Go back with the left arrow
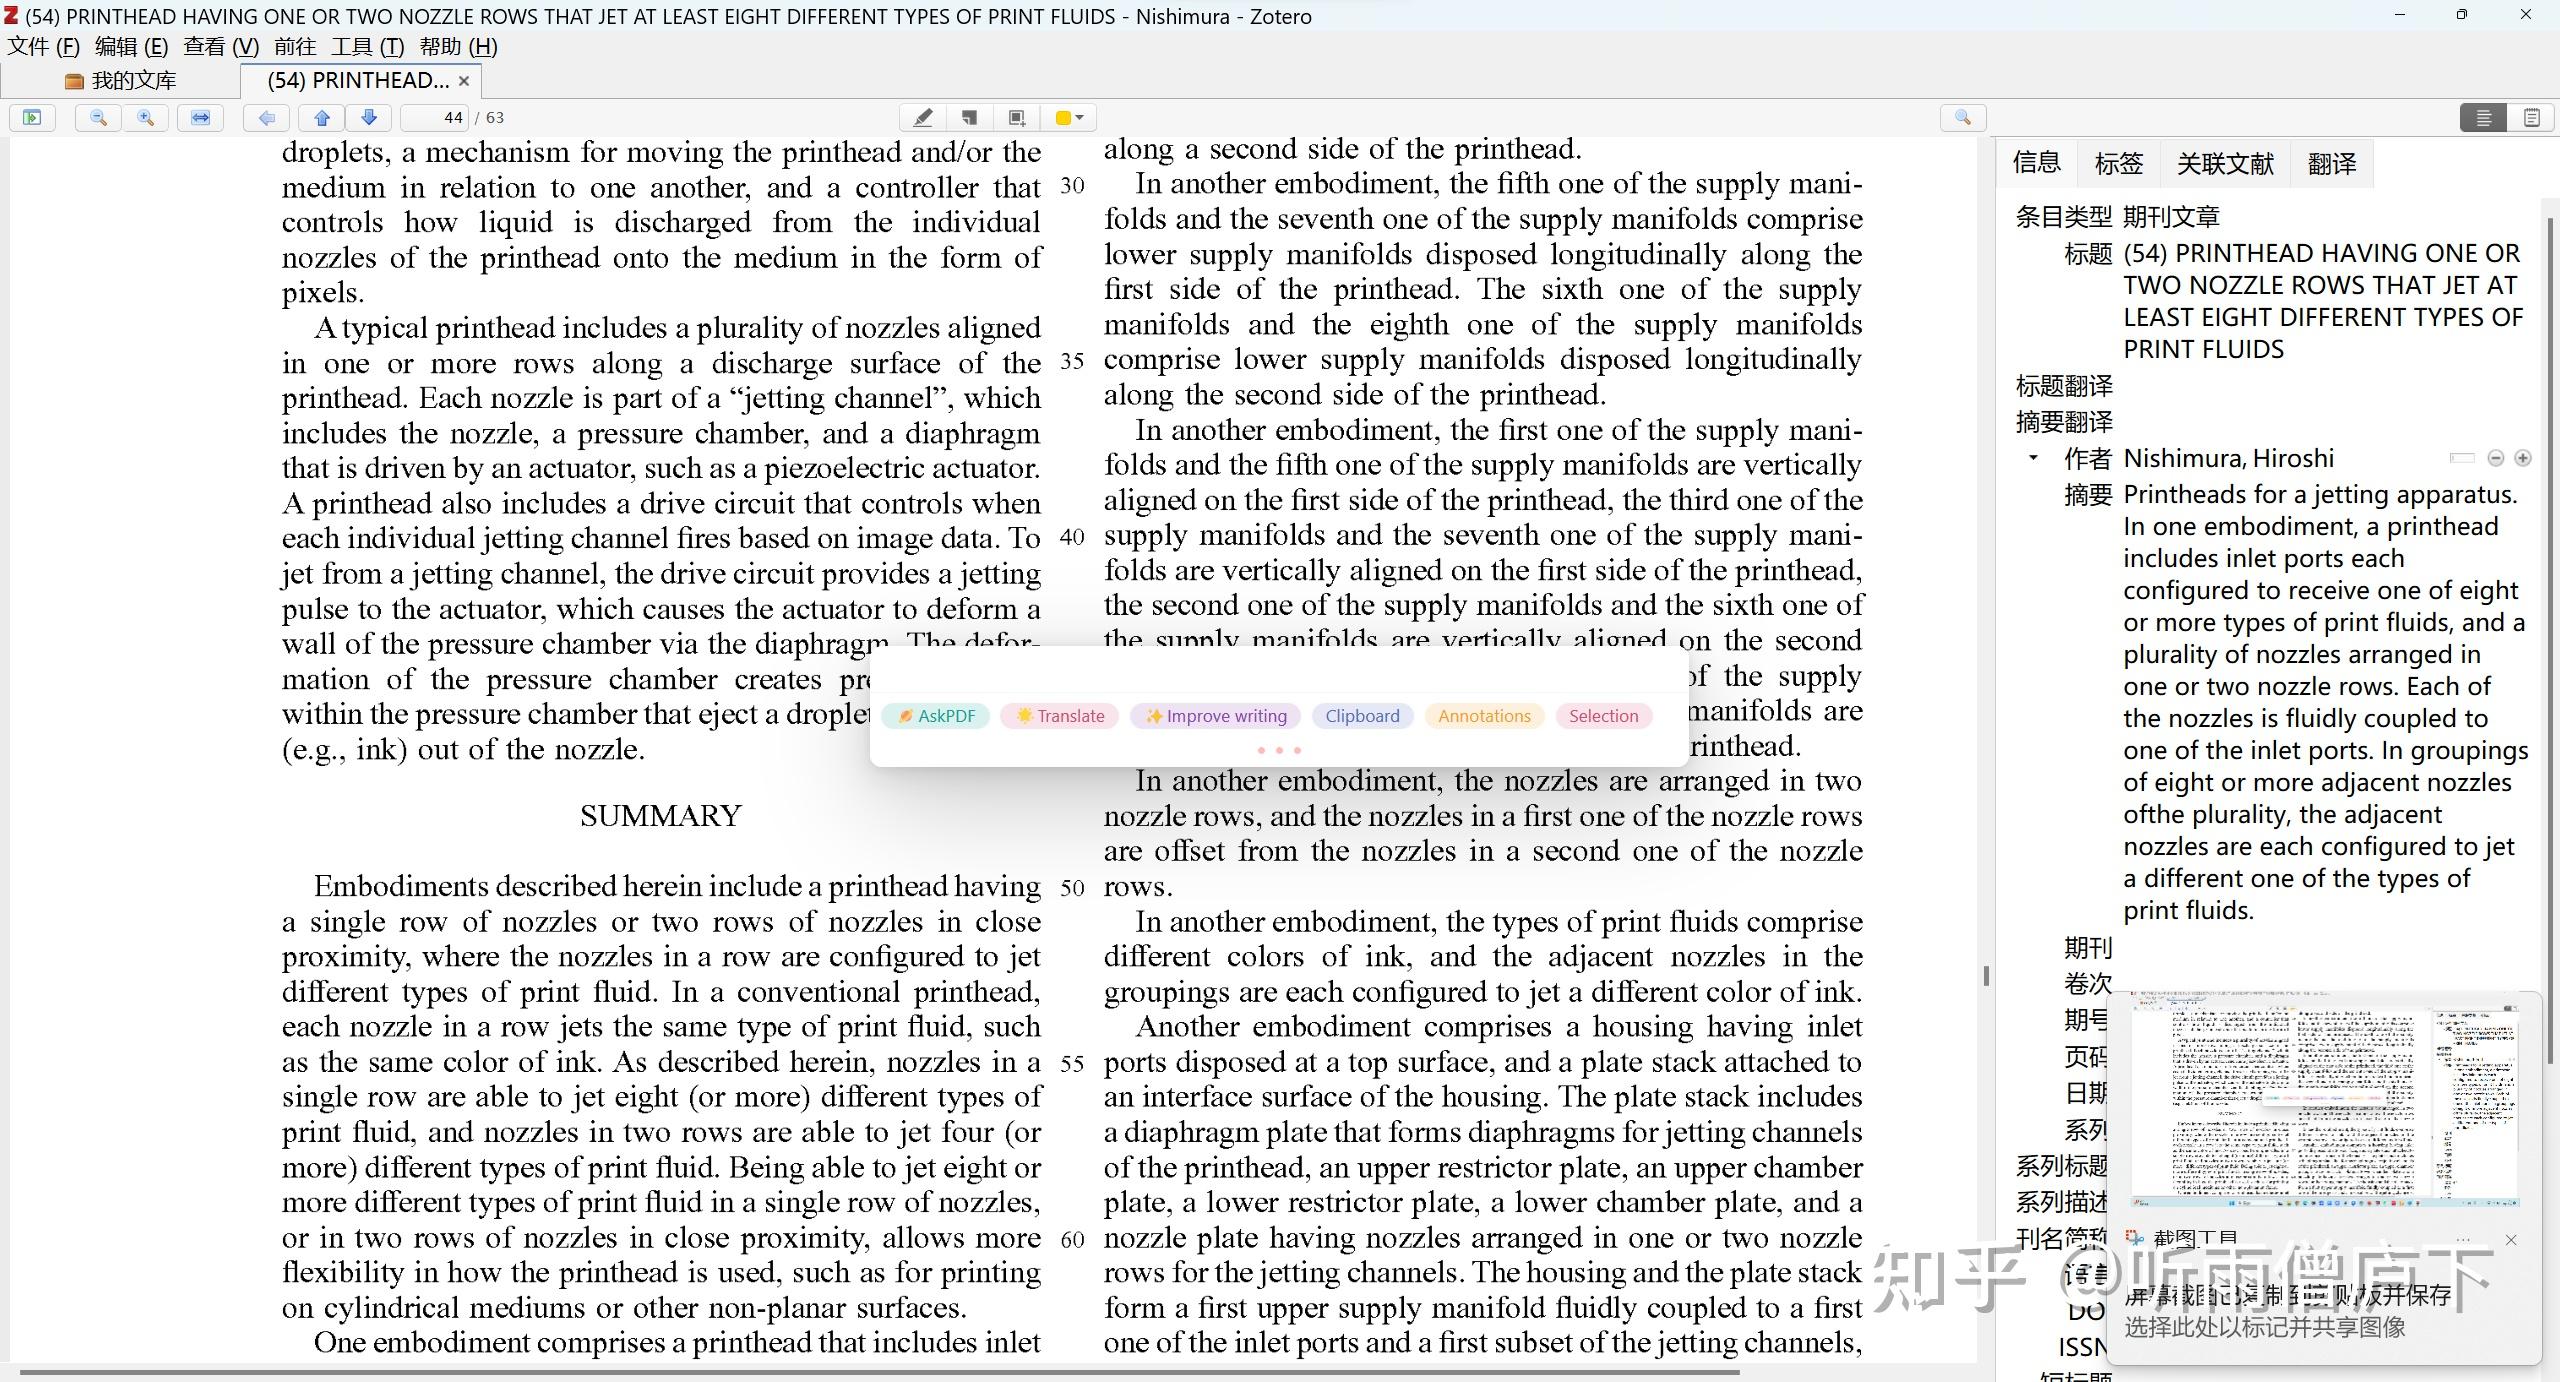This screenshot has height=1382, width=2560. pos(266,118)
